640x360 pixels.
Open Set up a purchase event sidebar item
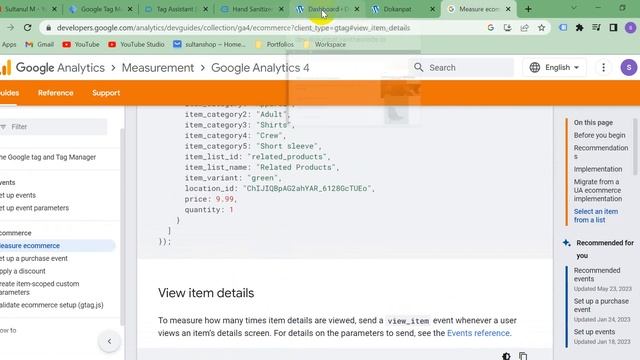coord(34,258)
